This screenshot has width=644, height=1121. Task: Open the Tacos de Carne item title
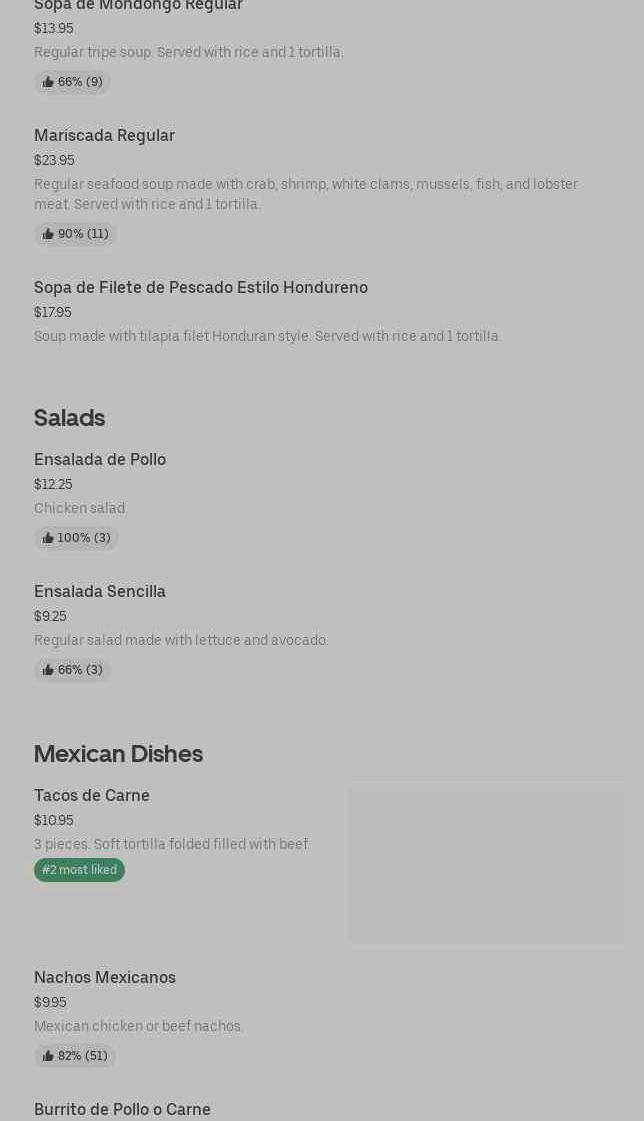coord(92,795)
